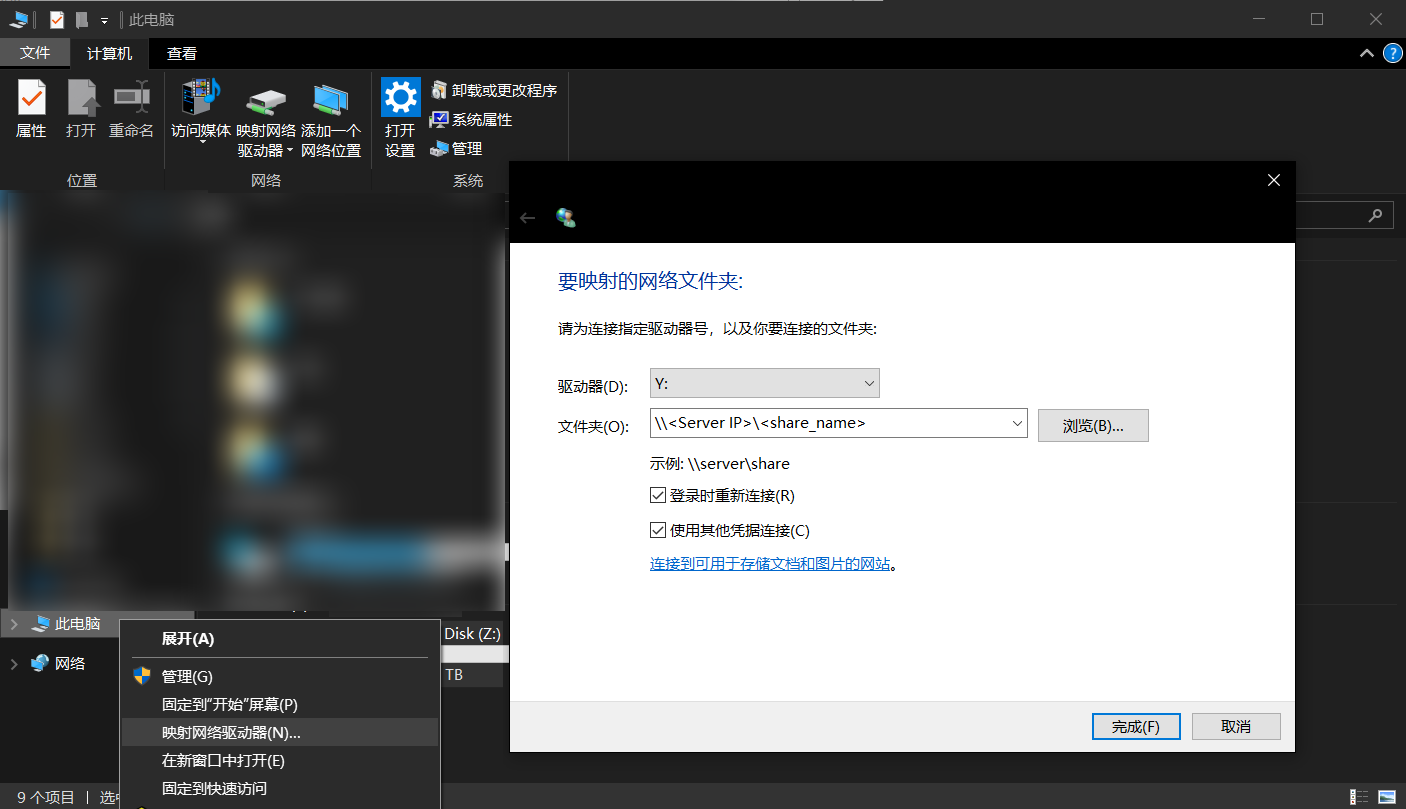Click the blue help question mark icon
This screenshot has width=1406, height=809.
[1392, 53]
